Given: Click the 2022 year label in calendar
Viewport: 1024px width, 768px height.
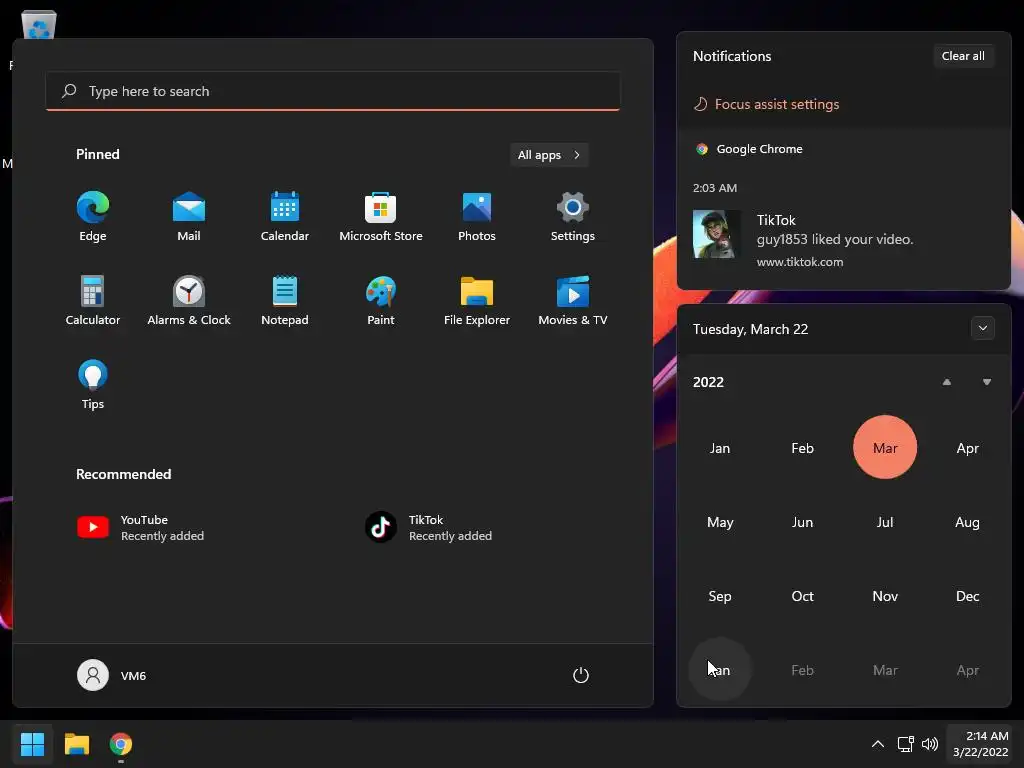Looking at the screenshot, I should click(708, 382).
